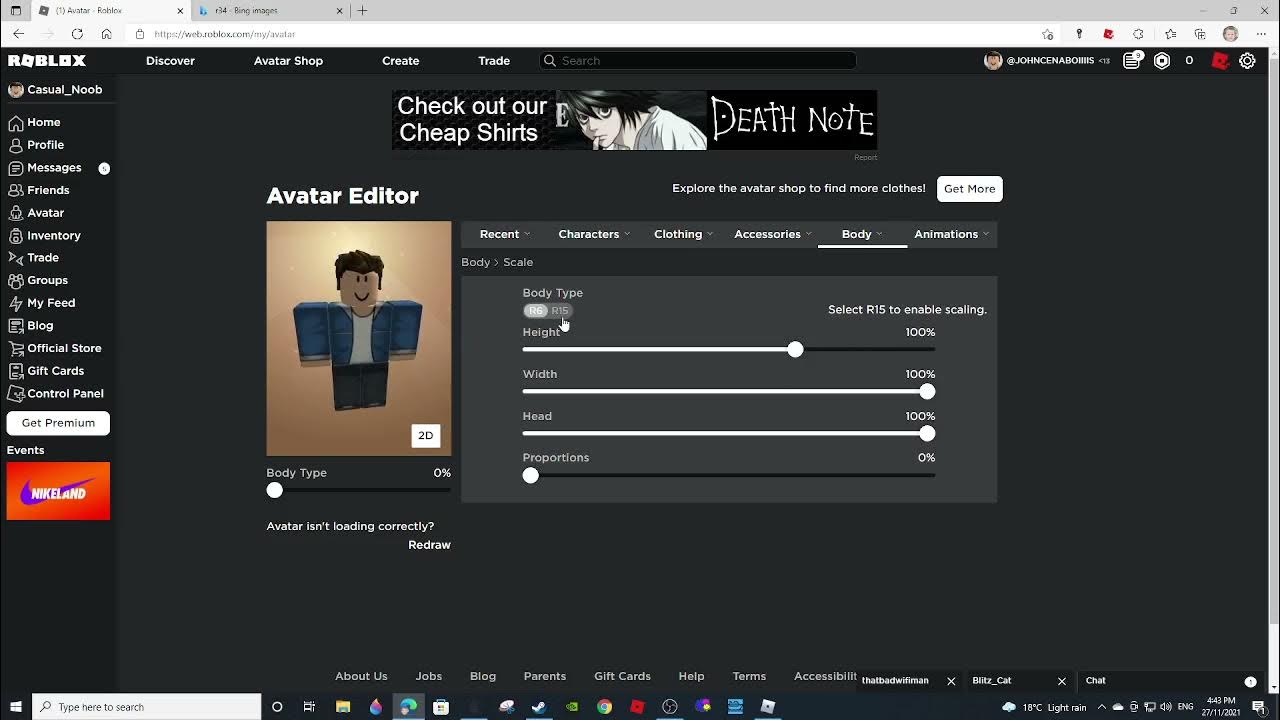Expand the Animations dropdown tab
The height and width of the screenshot is (720, 1280).
pyautogui.click(x=951, y=234)
